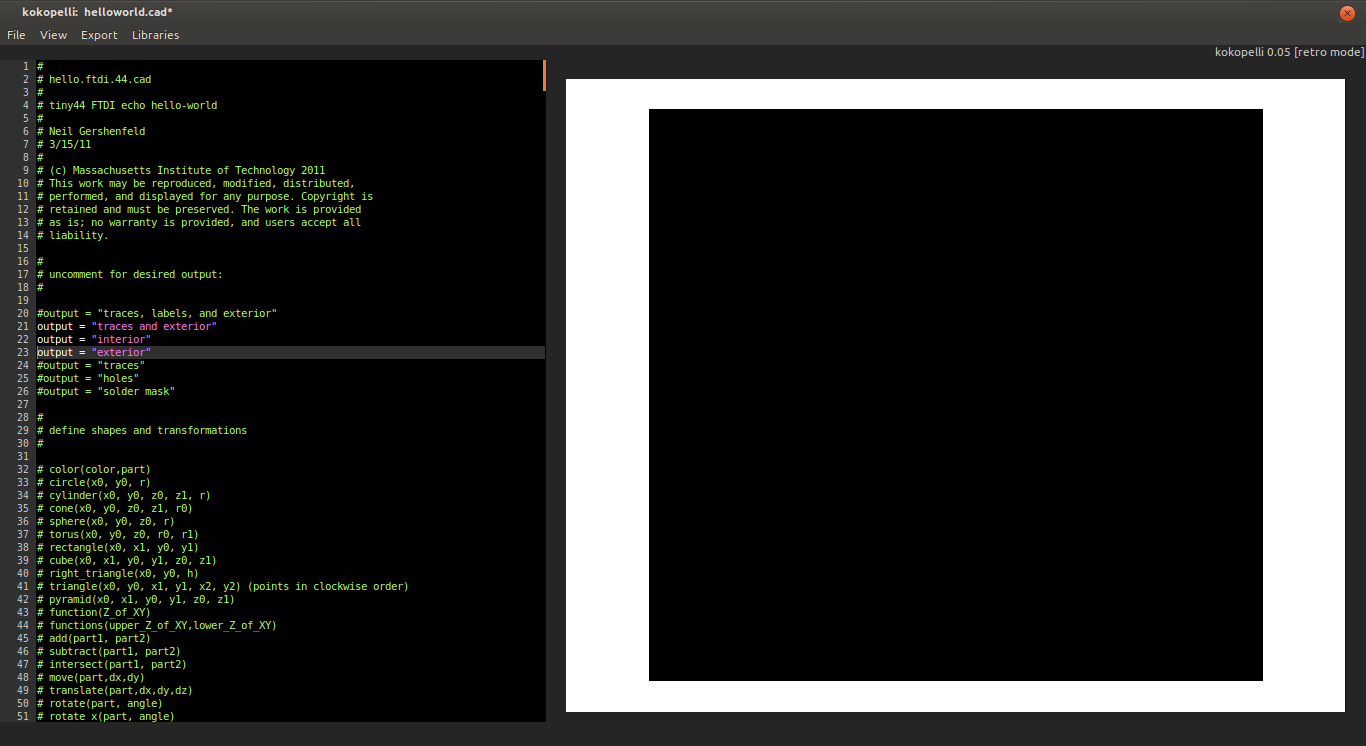Open the Libraries menu
Viewport: 1366px width, 746px height.
pyautogui.click(x=156, y=35)
